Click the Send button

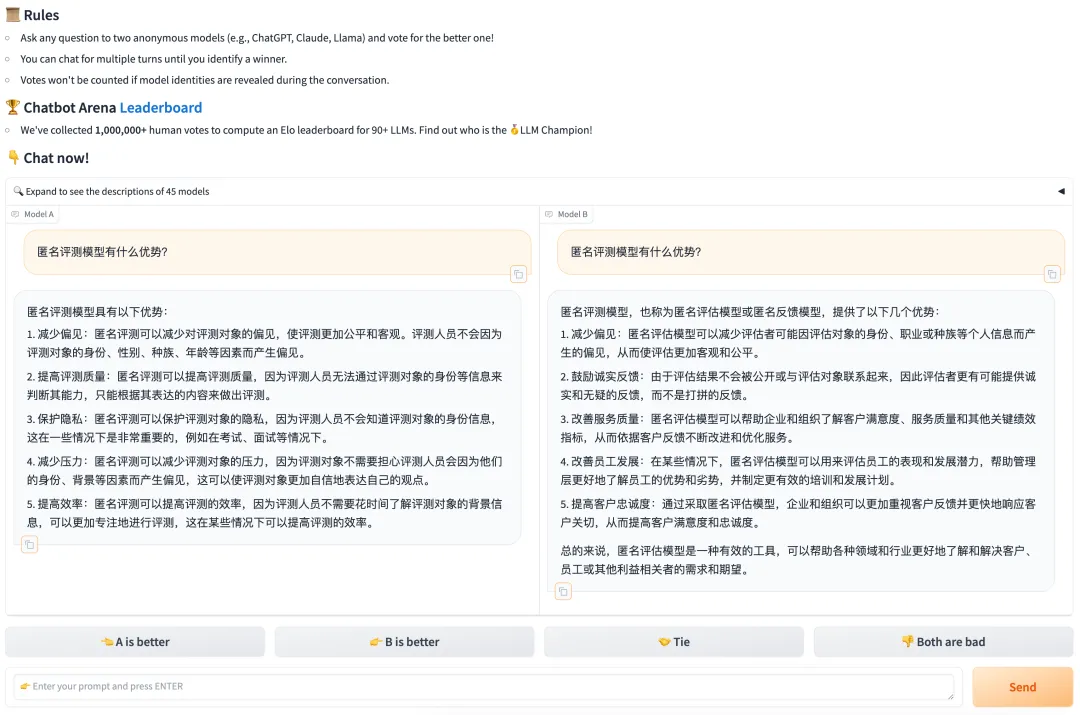click(1022, 687)
